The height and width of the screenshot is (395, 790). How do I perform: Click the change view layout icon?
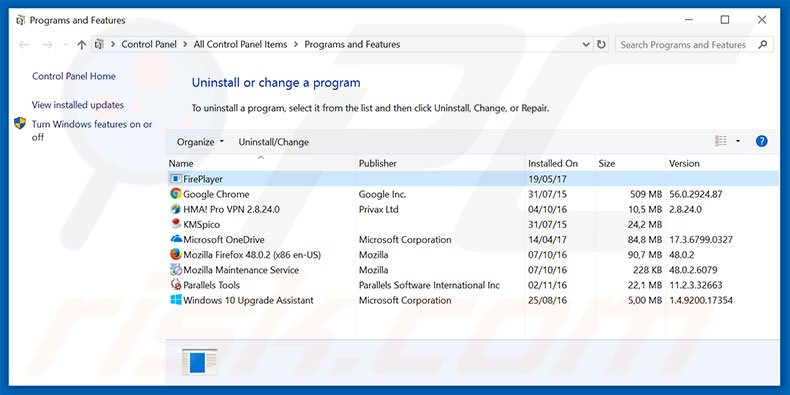pyautogui.click(x=721, y=142)
